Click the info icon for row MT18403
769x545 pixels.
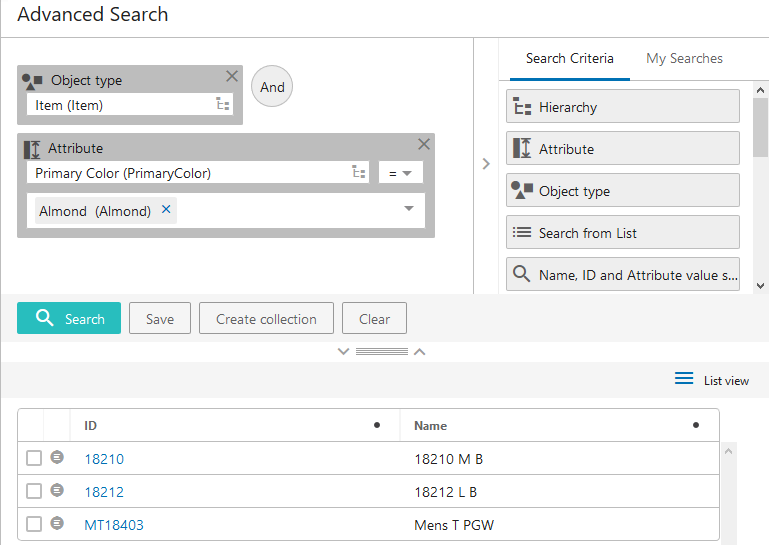coord(57,523)
